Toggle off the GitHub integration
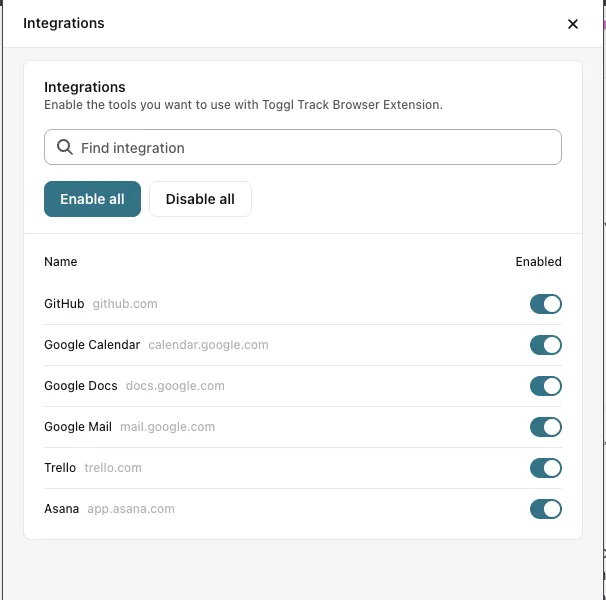 545,304
